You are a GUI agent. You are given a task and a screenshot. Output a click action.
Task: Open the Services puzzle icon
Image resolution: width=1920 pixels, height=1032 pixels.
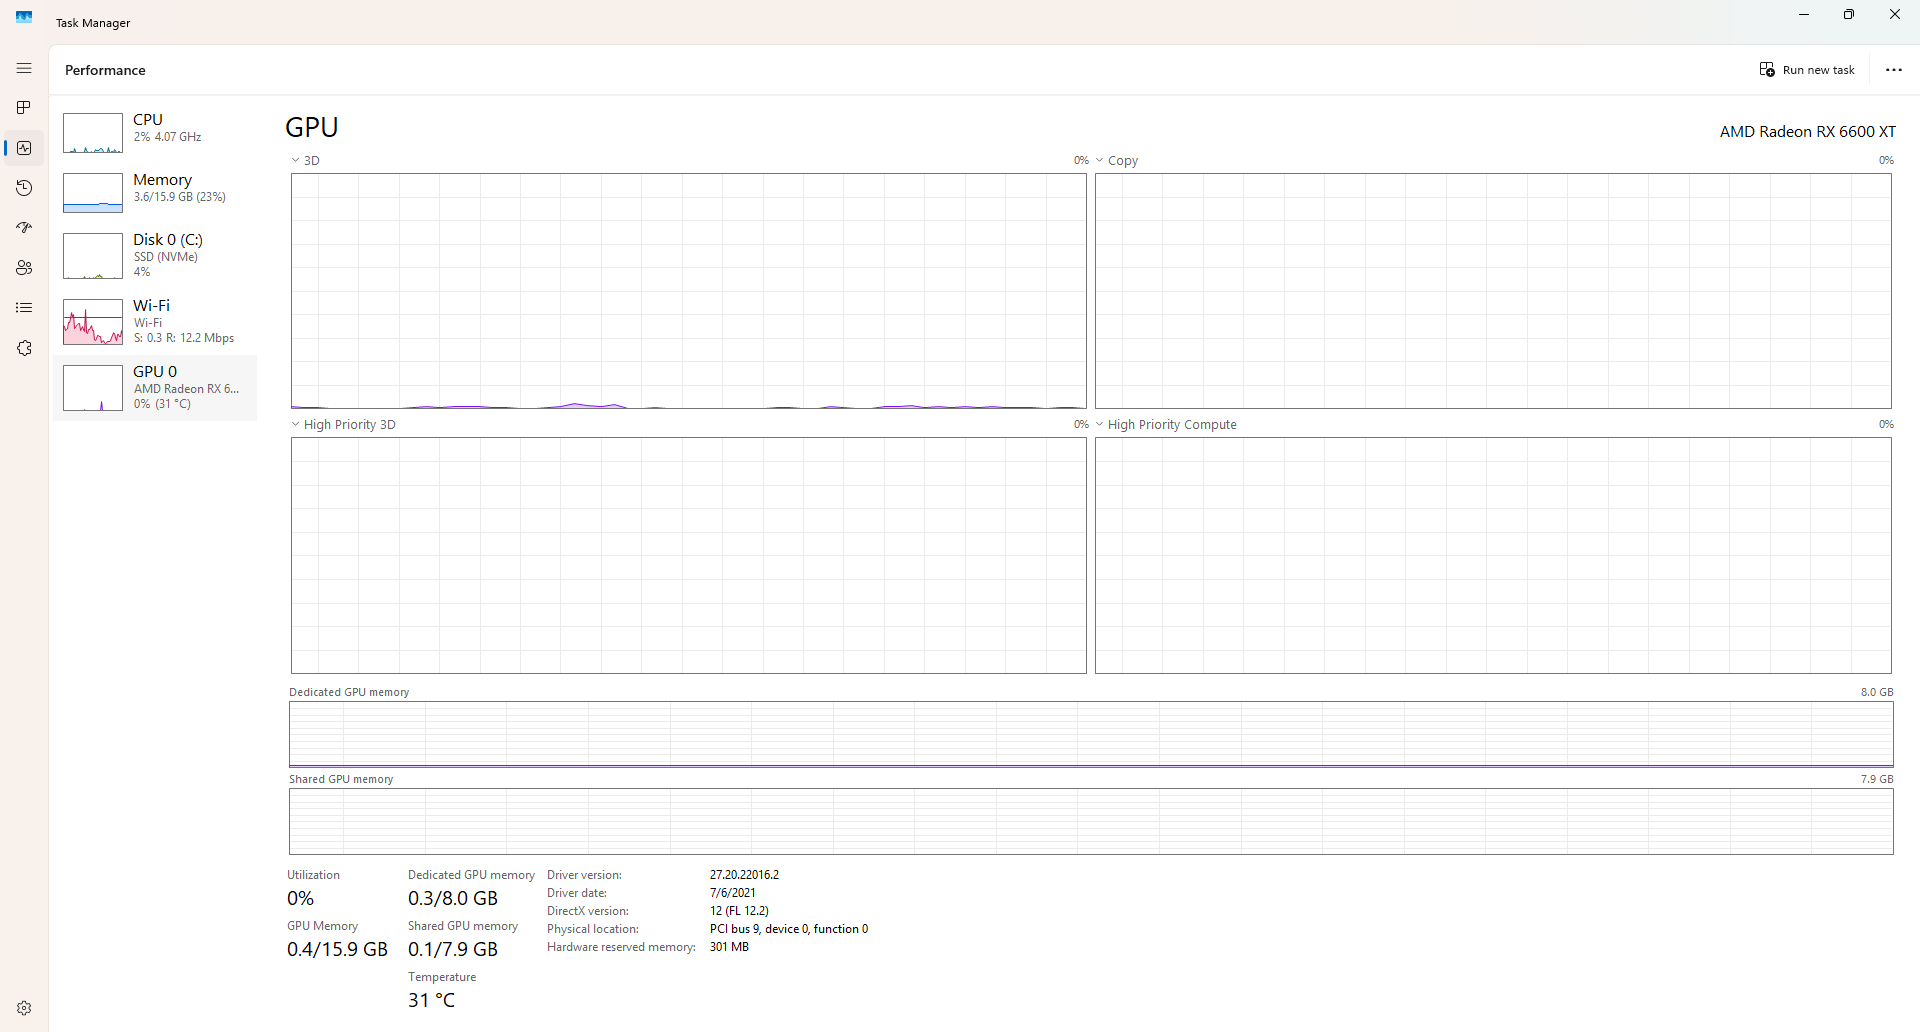point(24,348)
